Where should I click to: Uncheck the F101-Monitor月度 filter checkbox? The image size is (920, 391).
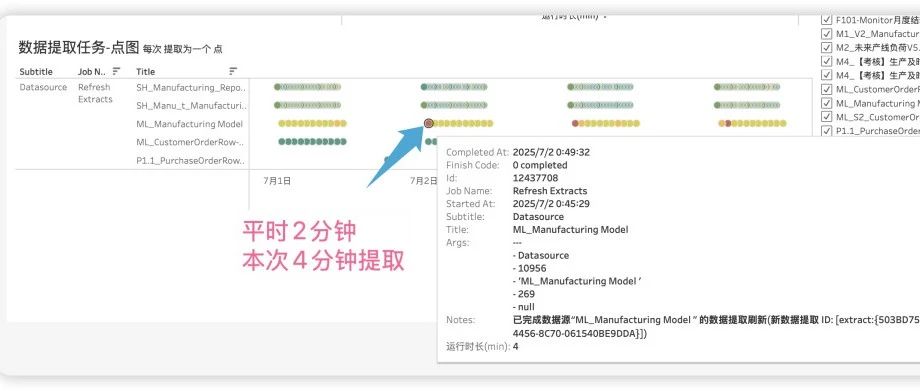[827, 19]
